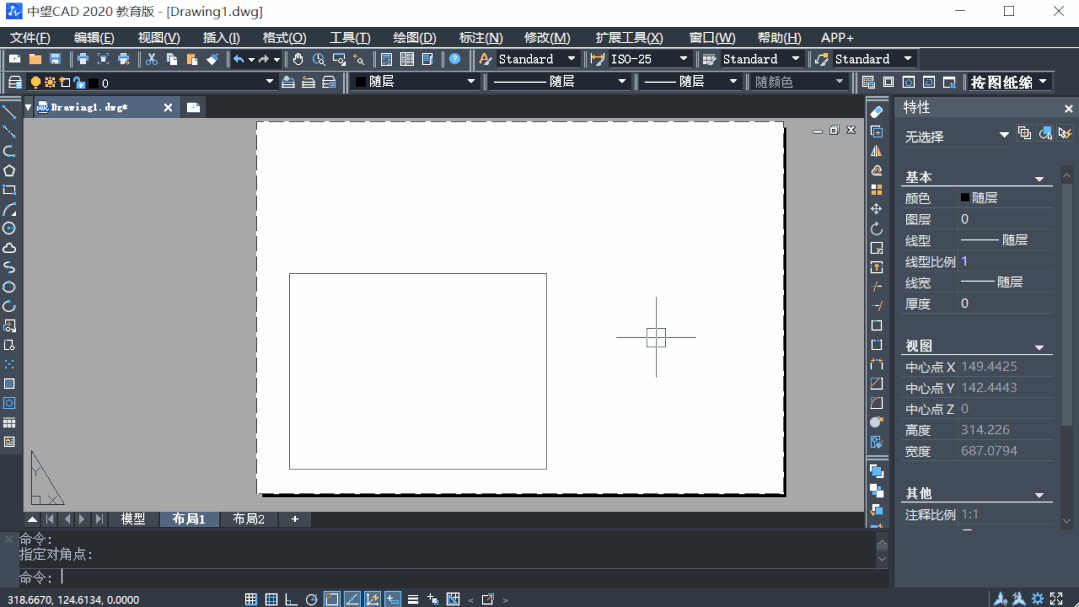Click the Rotate tool icon
The height and width of the screenshot is (607, 1079).
coord(876,228)
